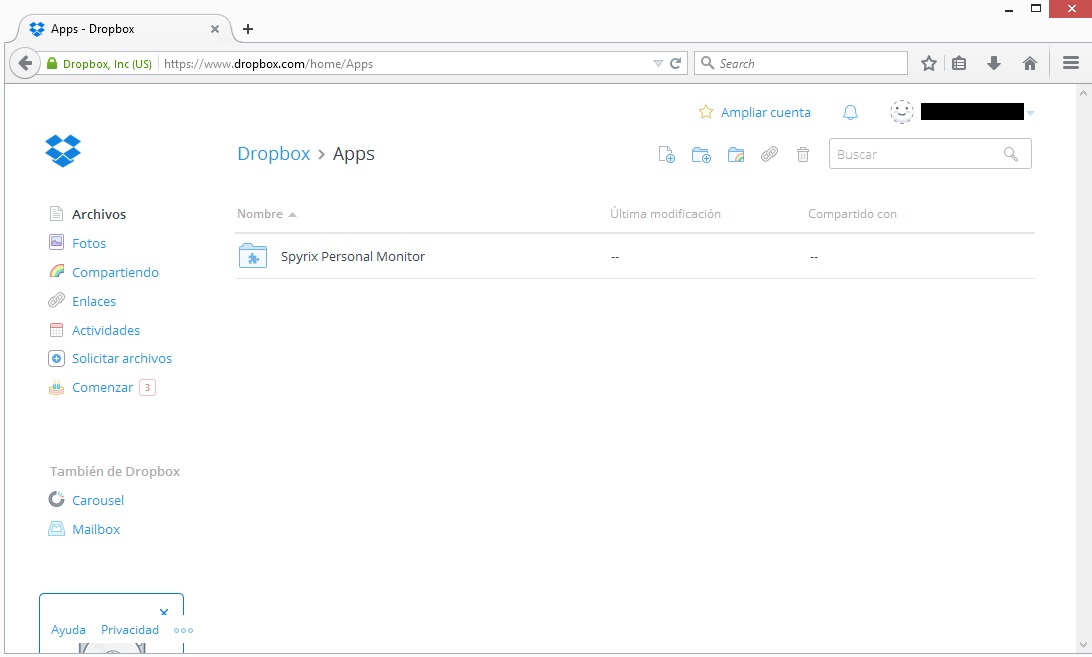
Task: Click the Carousel swirl icon
Action: click(x=56, y=499)
